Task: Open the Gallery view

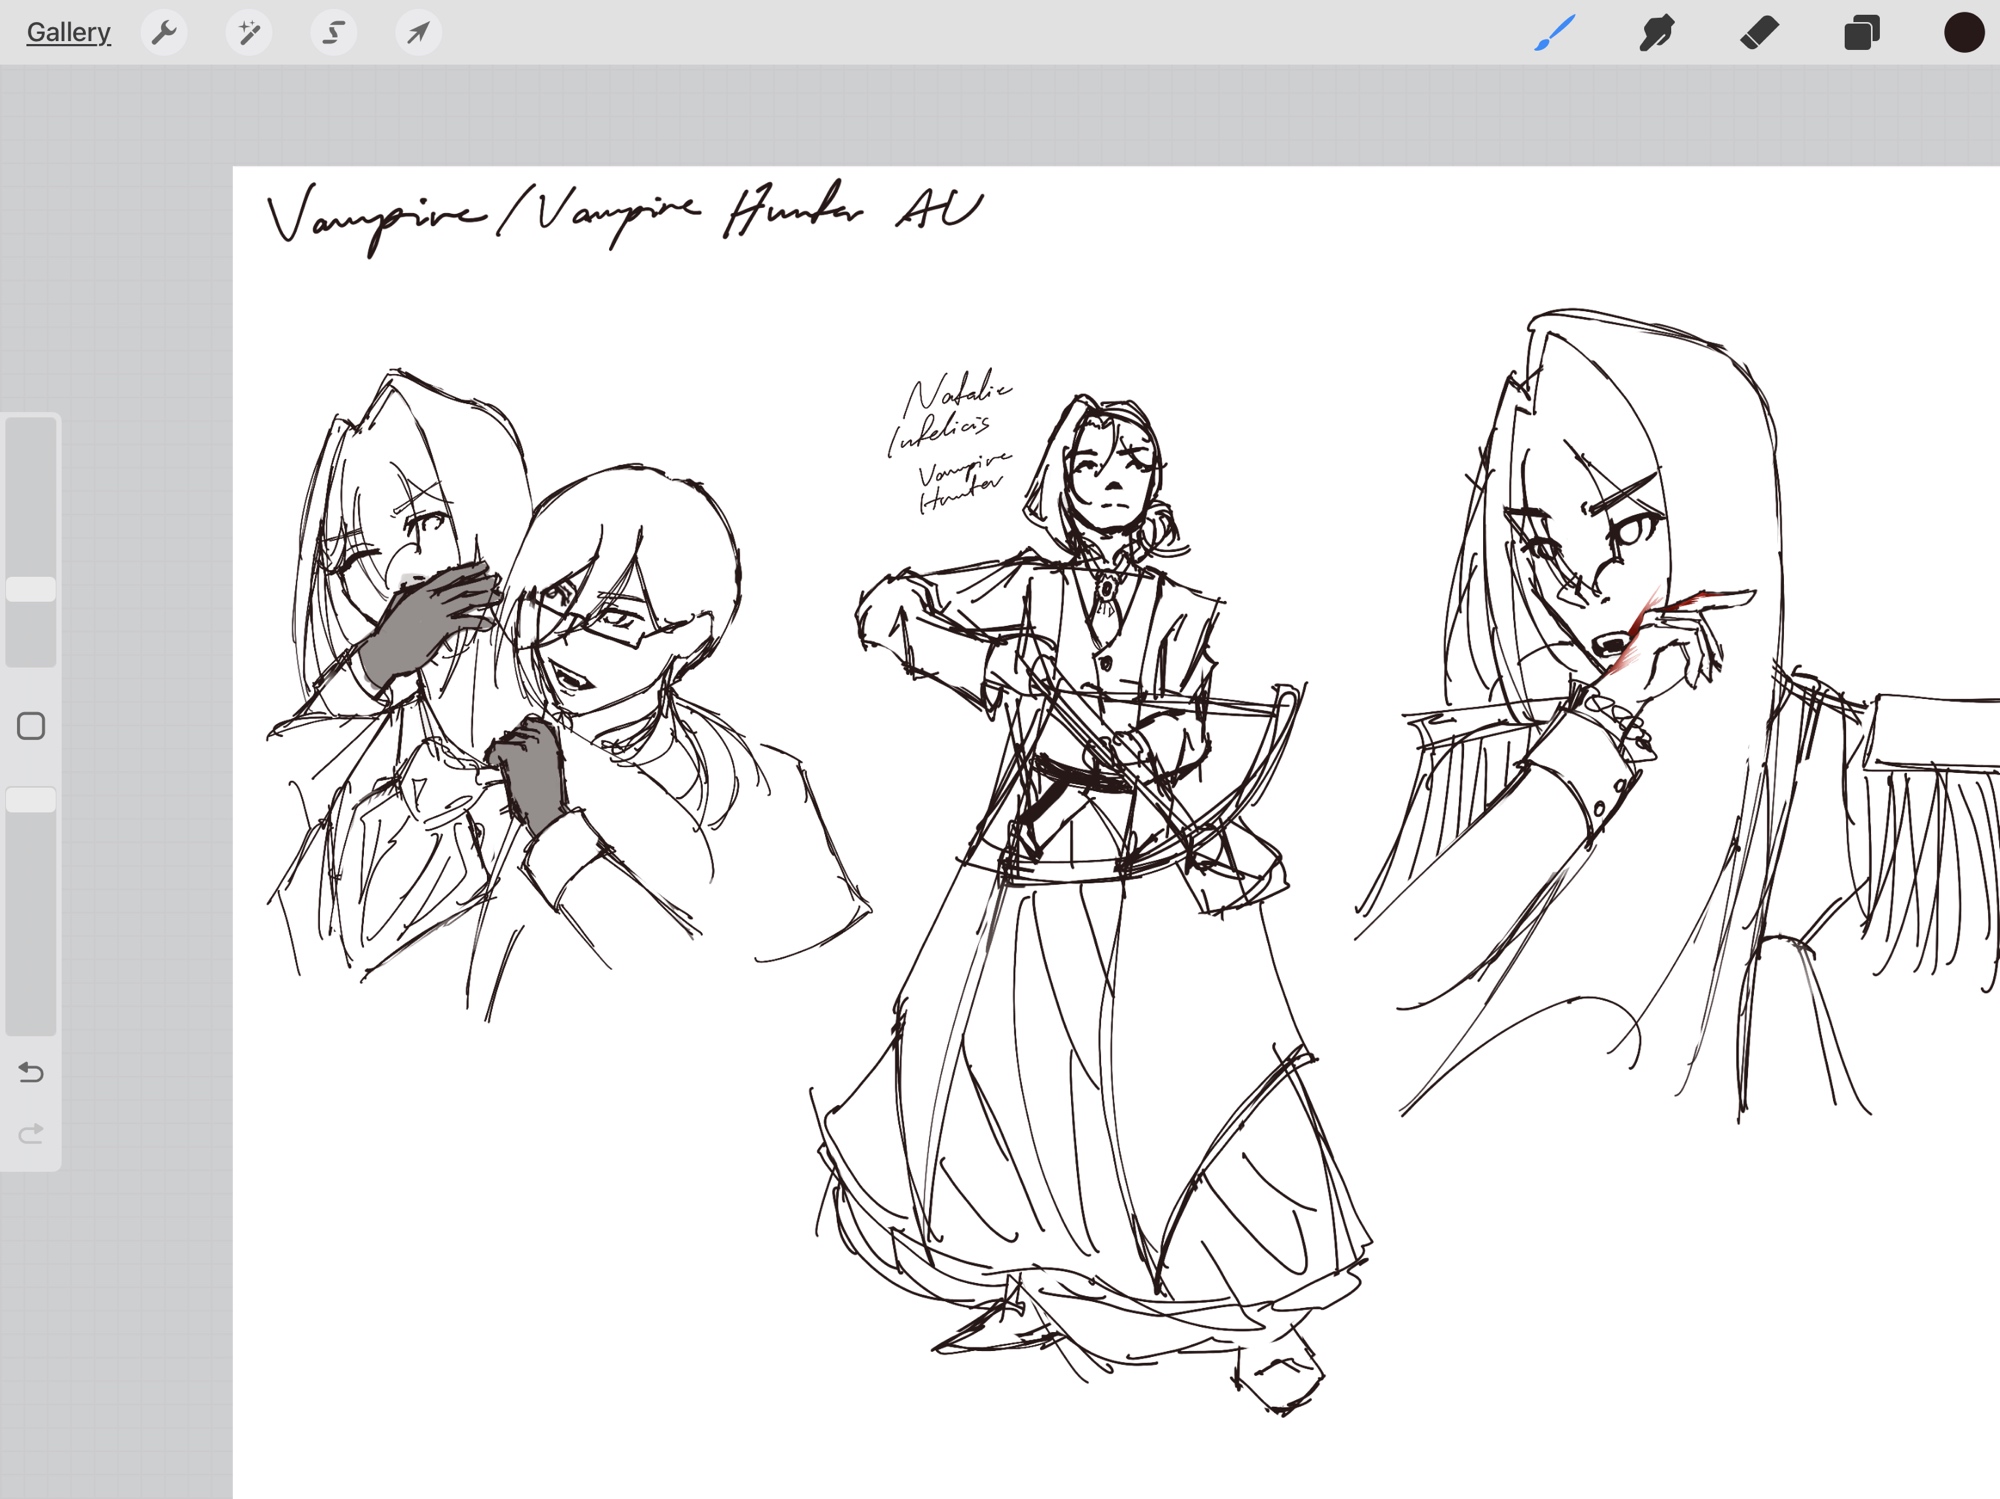Action: [68, 33]
